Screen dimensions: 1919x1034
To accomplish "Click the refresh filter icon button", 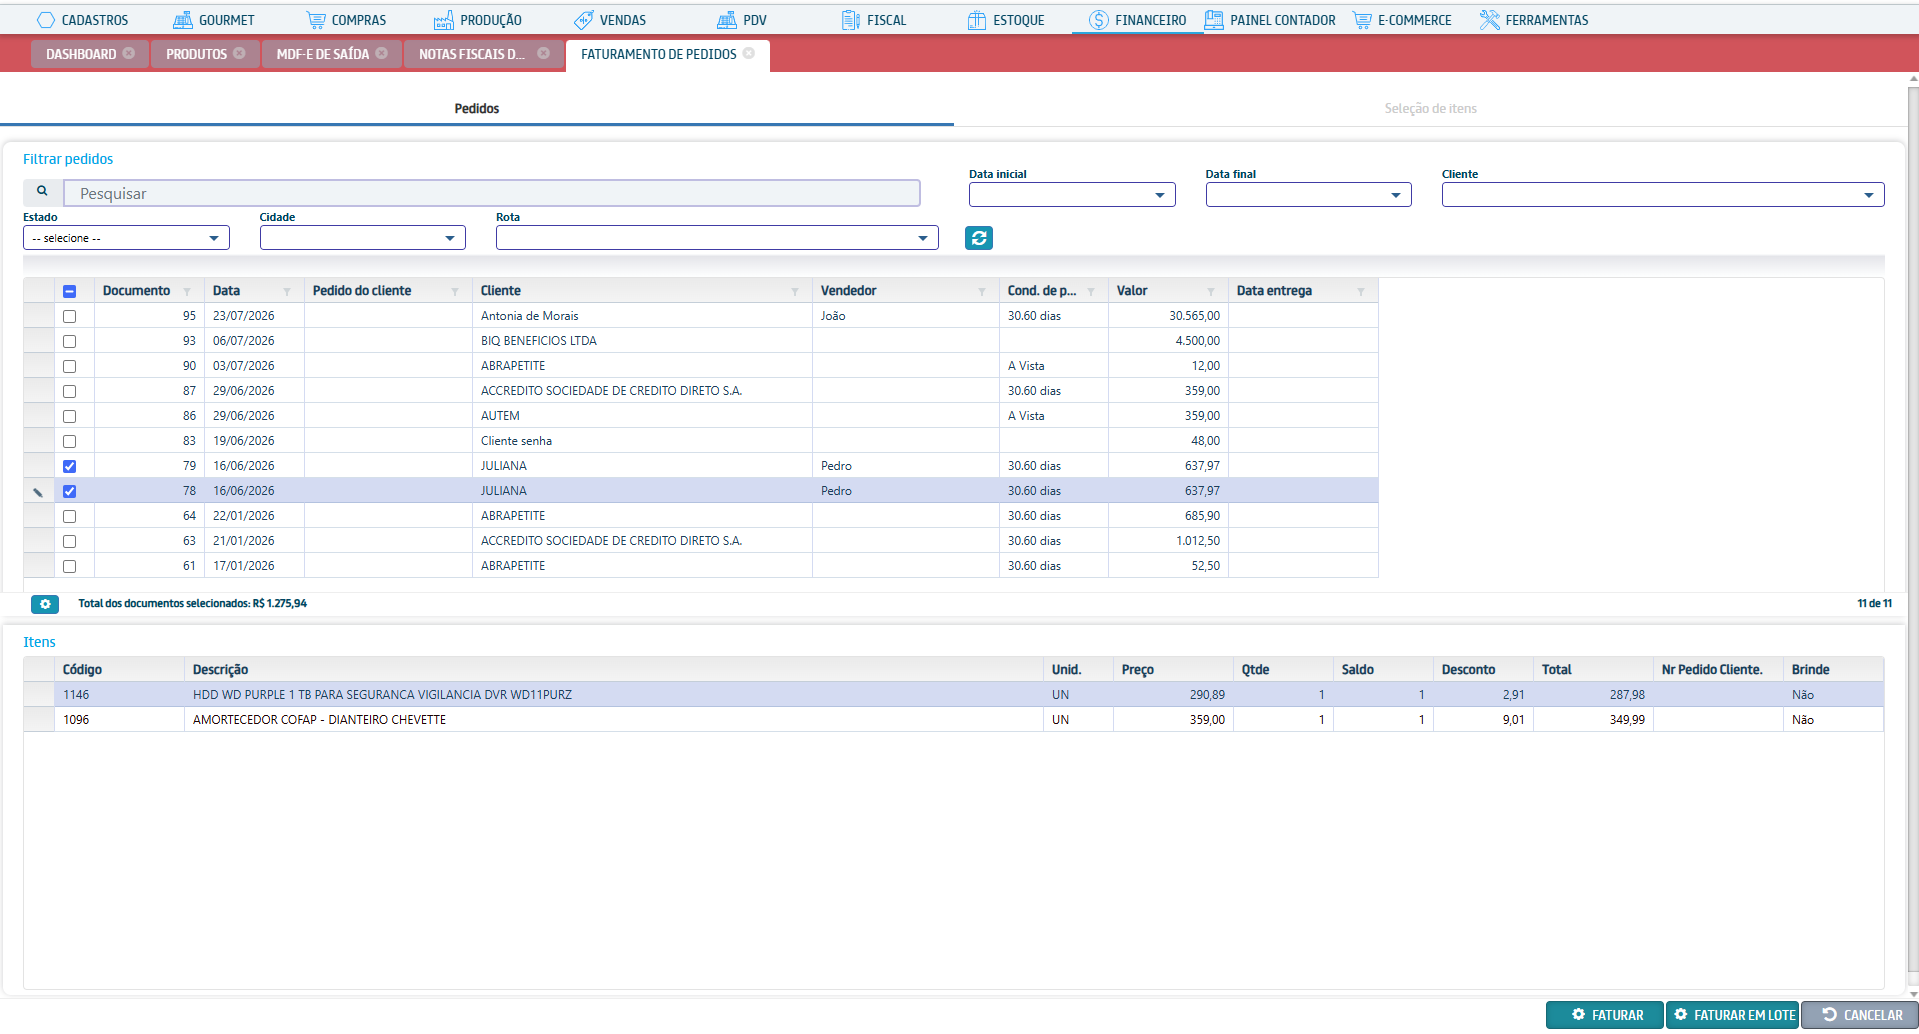I will coord(979,238).
